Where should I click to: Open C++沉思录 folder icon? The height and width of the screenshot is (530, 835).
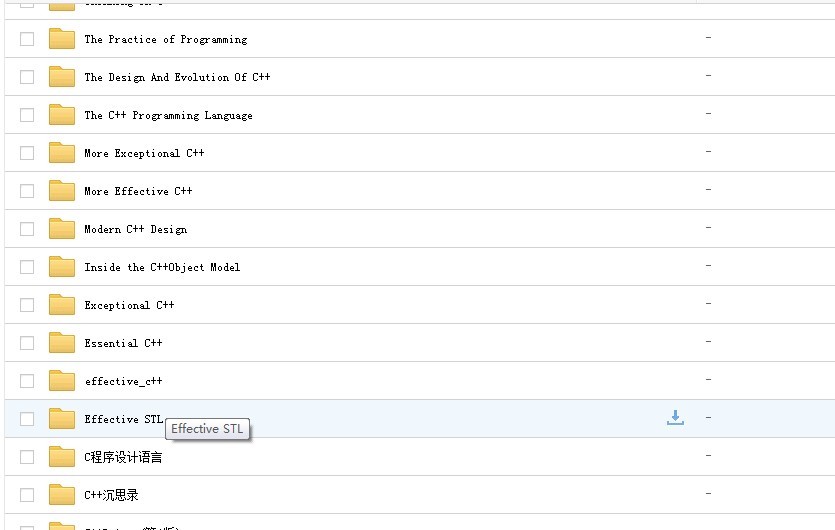coord(62,495)
